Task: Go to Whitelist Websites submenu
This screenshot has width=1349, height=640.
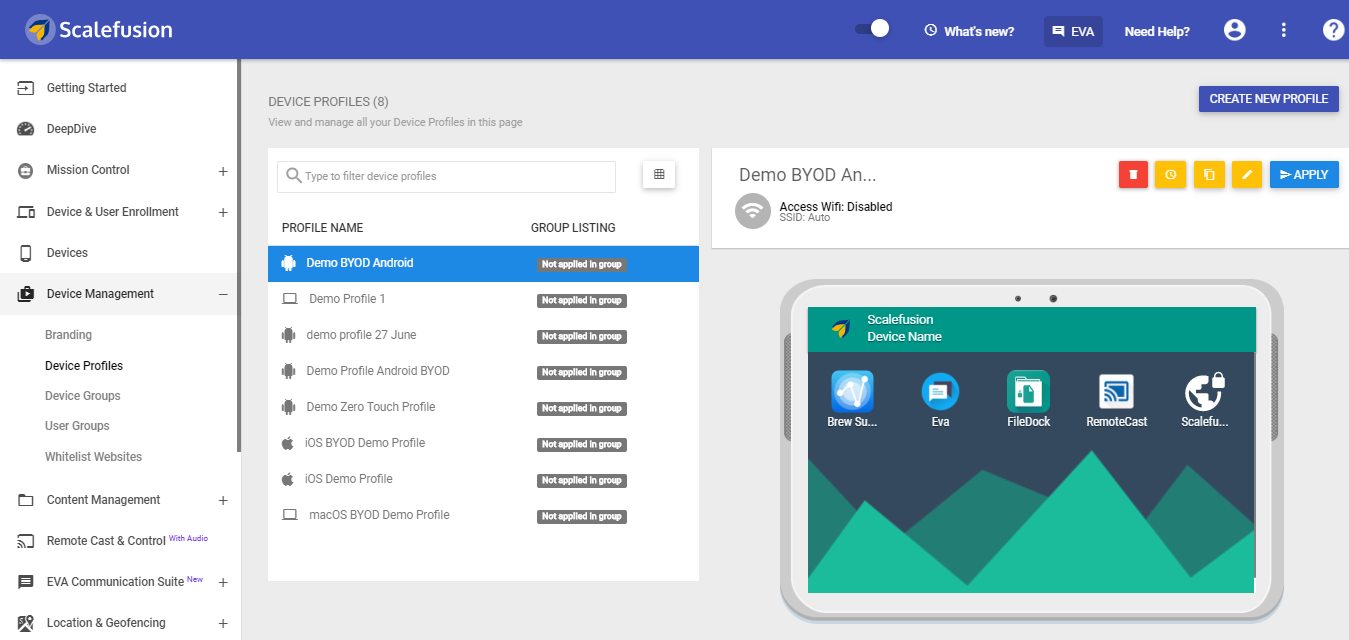Action: 94,457
